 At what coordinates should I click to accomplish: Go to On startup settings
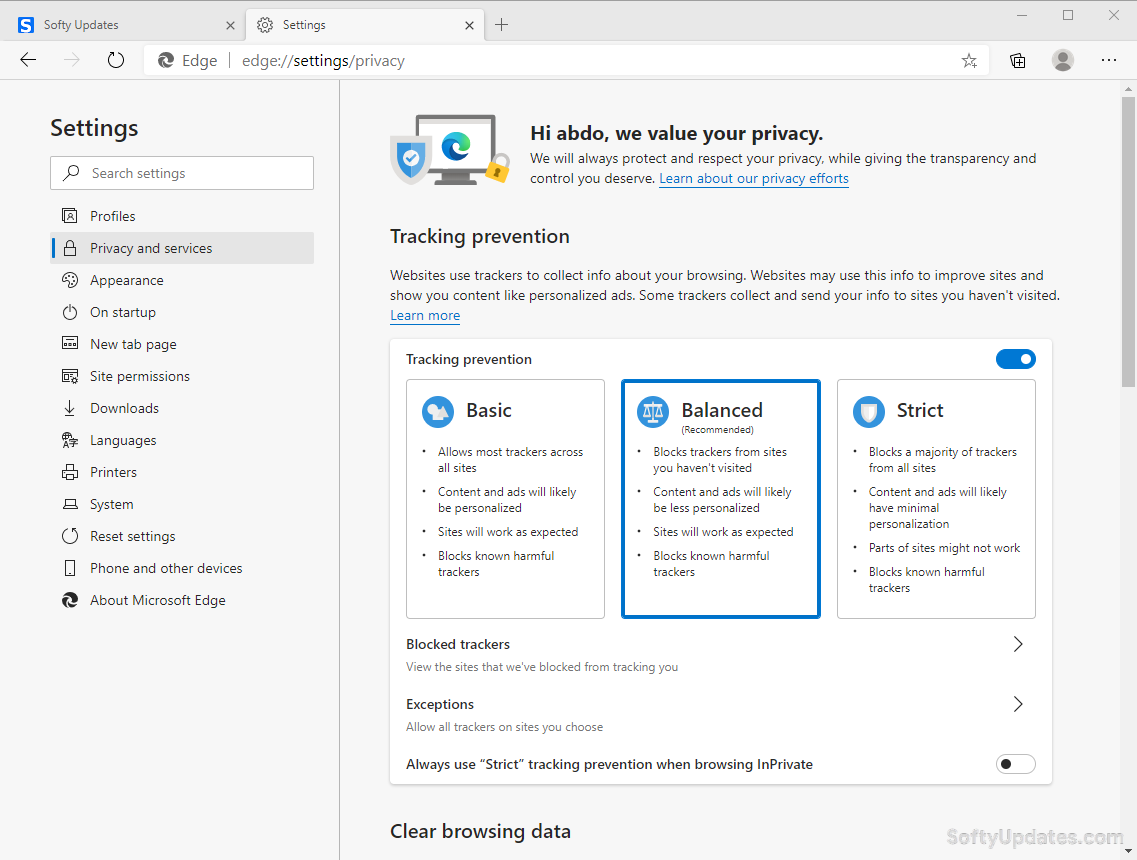[x=182, y=312]
